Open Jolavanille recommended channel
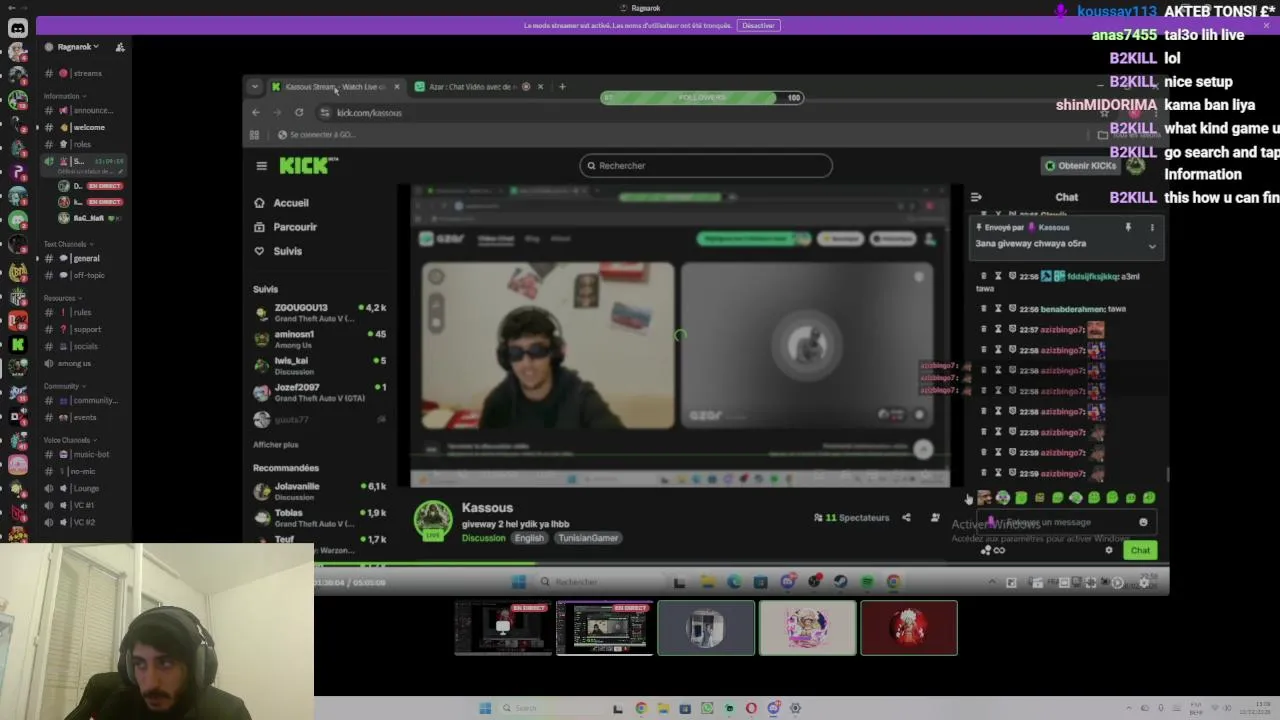The height and width of the screenshot is (720, 1280). coord(320,491)
